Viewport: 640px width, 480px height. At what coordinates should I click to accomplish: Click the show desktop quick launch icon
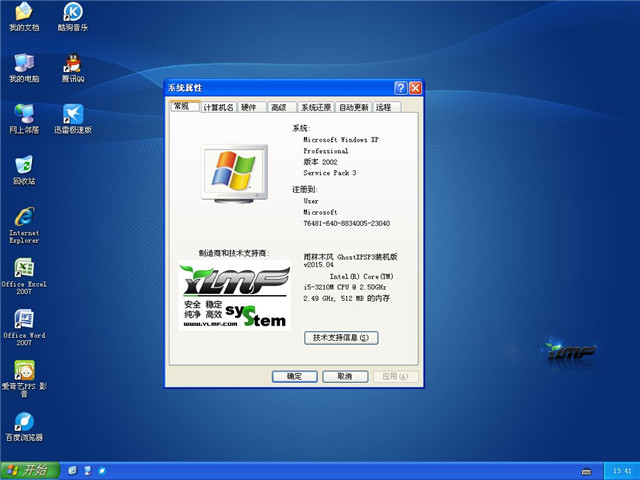(87, 471)
